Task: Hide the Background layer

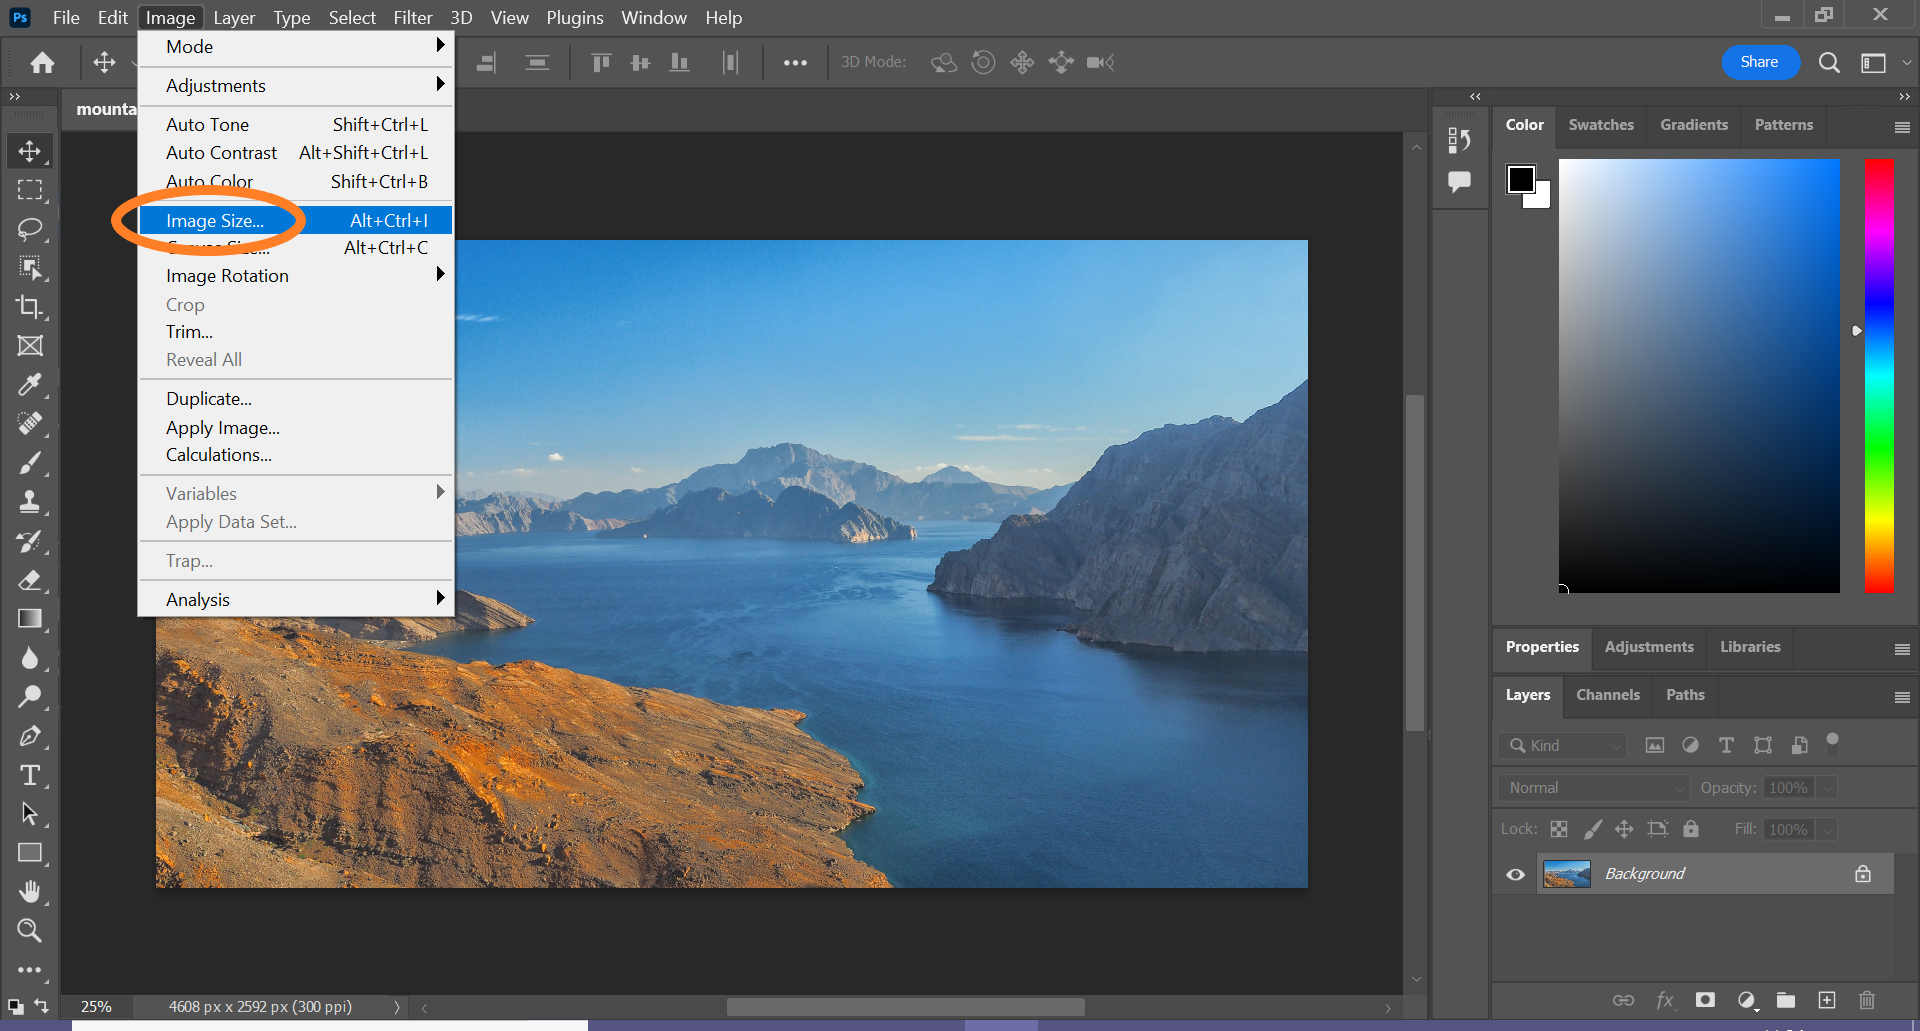Action: tap(1516, 875)
